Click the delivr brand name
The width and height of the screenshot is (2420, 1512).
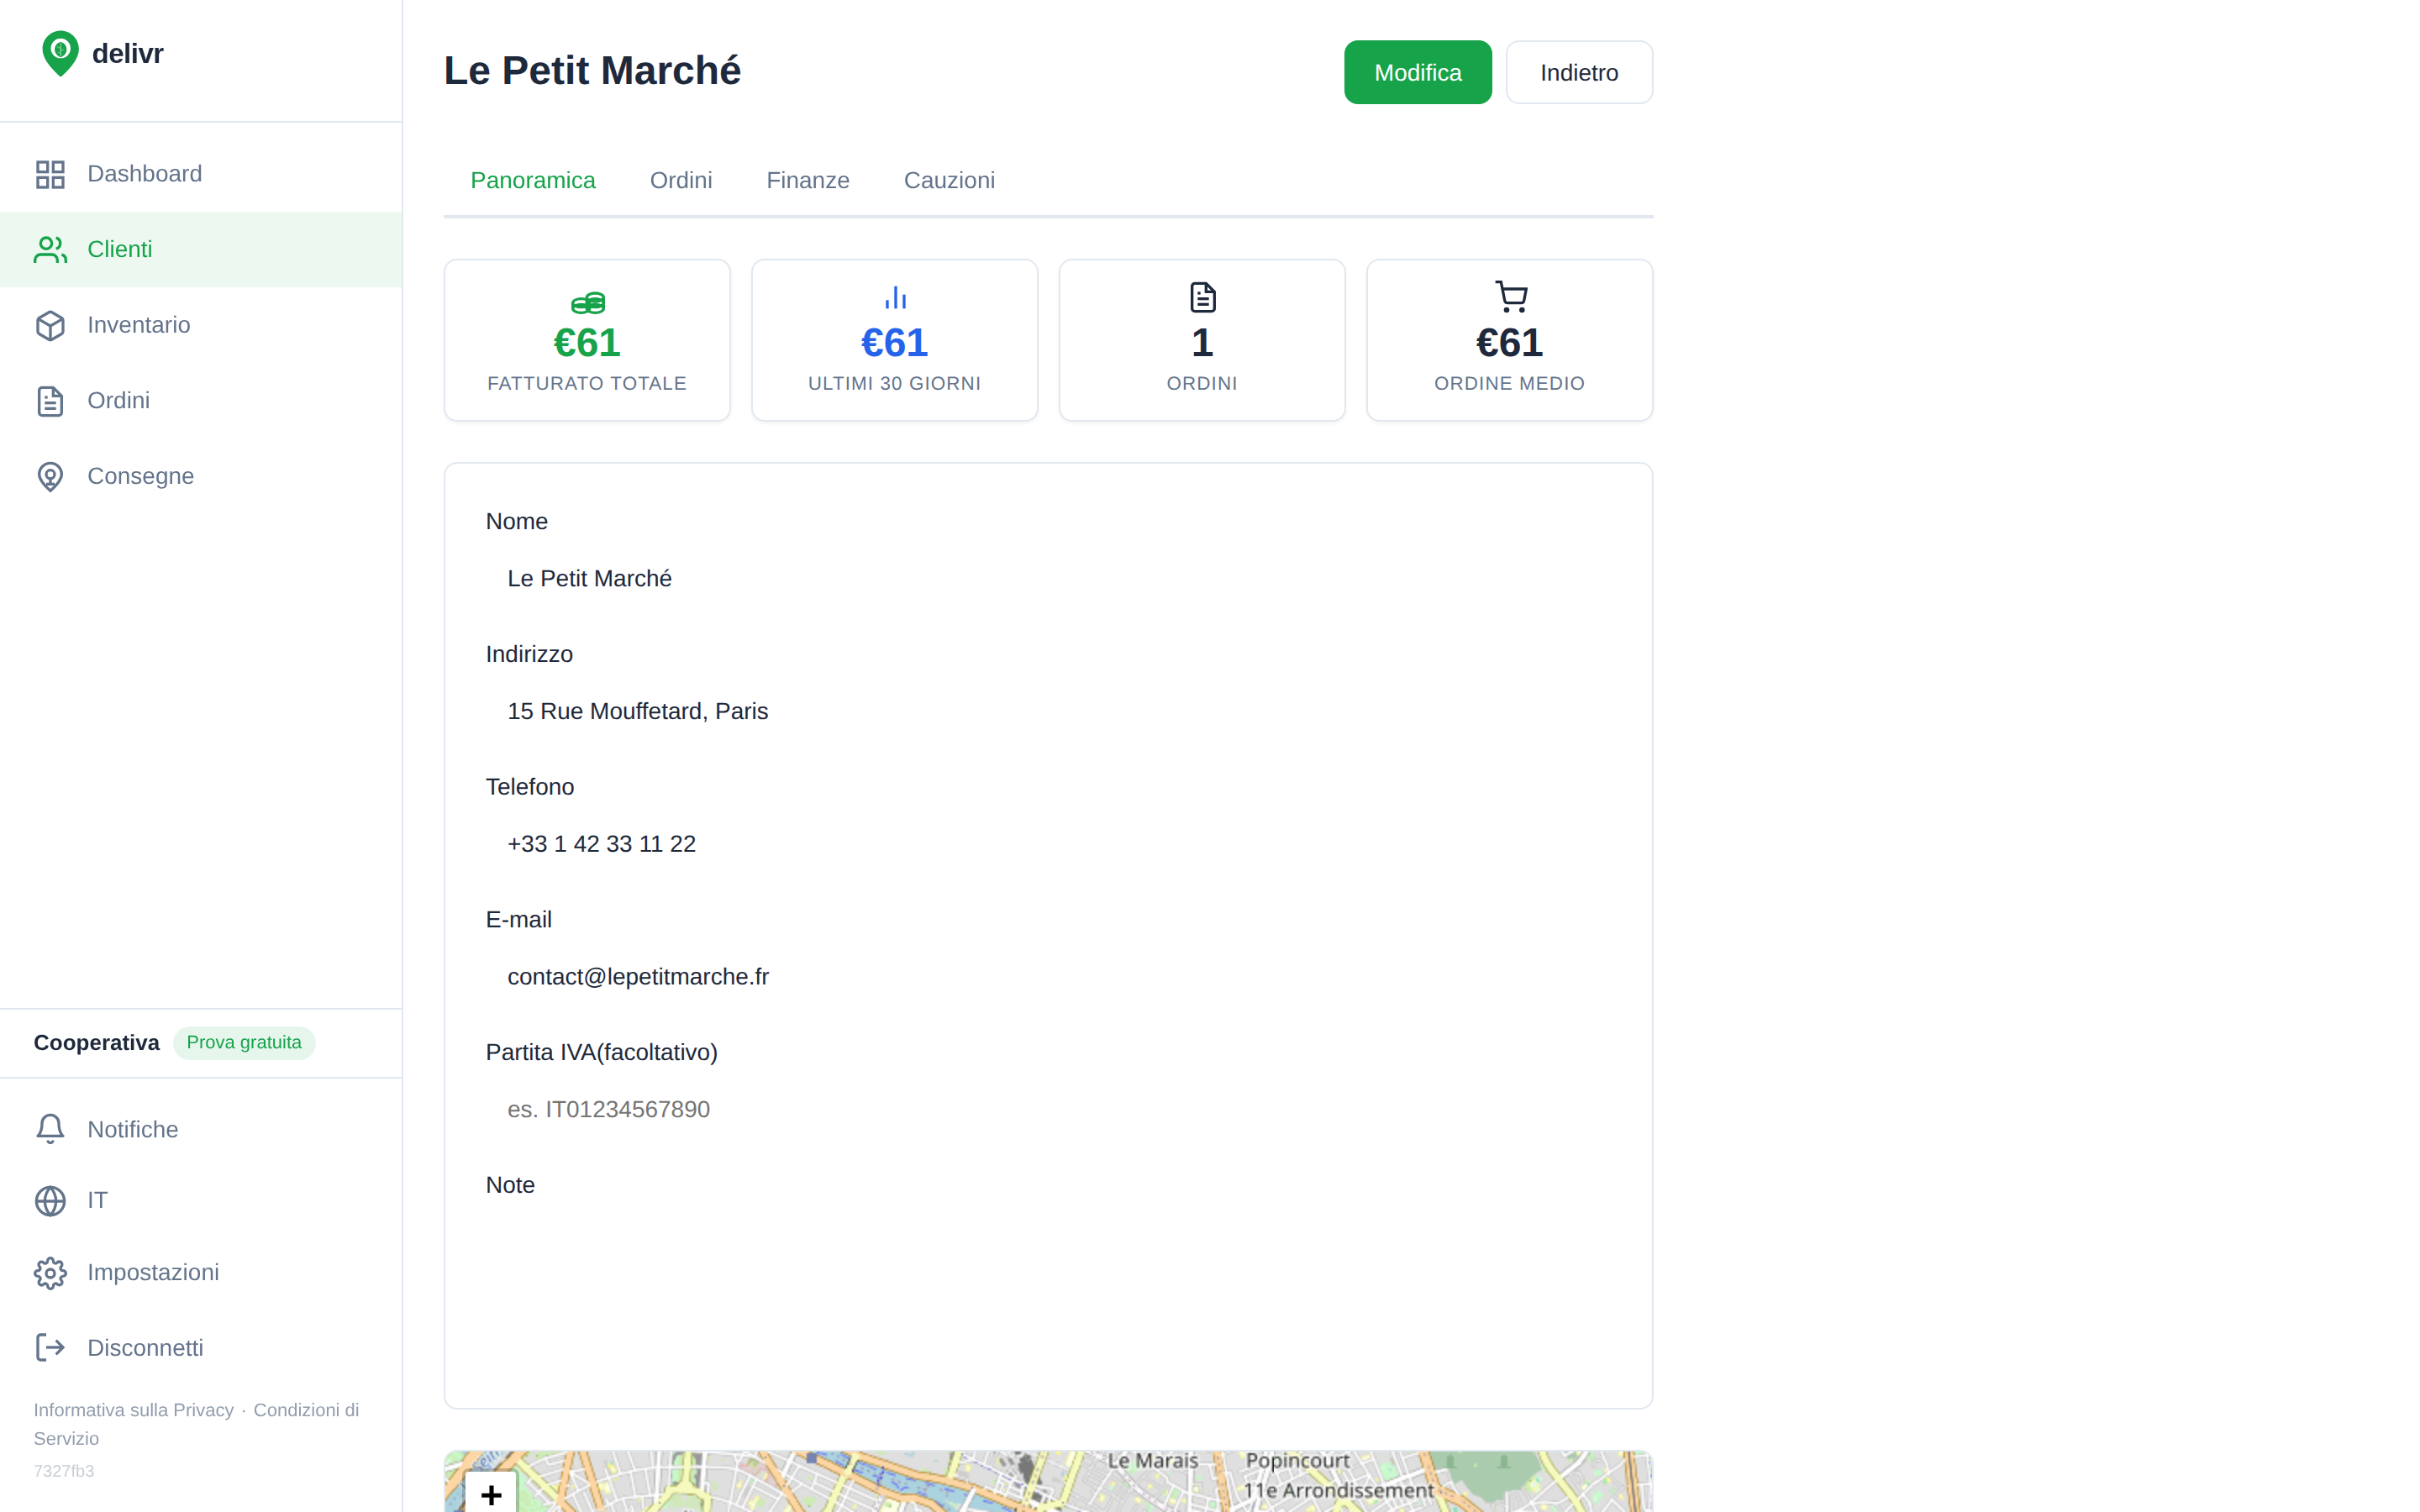click(x=127, y=53)
